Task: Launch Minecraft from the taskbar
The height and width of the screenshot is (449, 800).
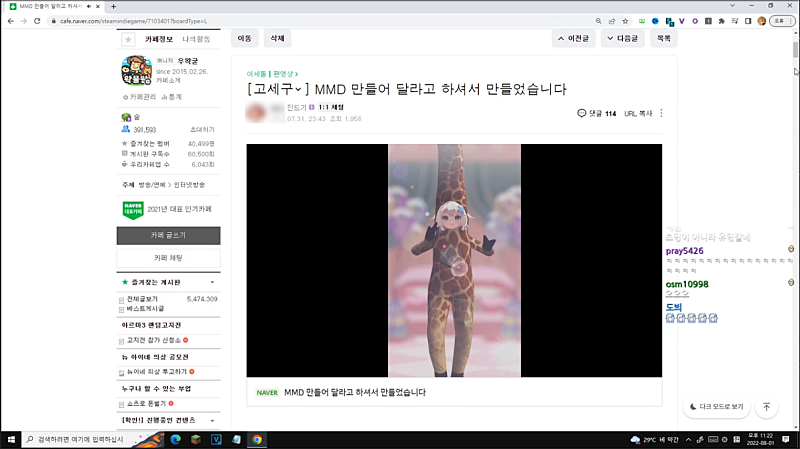Action: [196, 439]
